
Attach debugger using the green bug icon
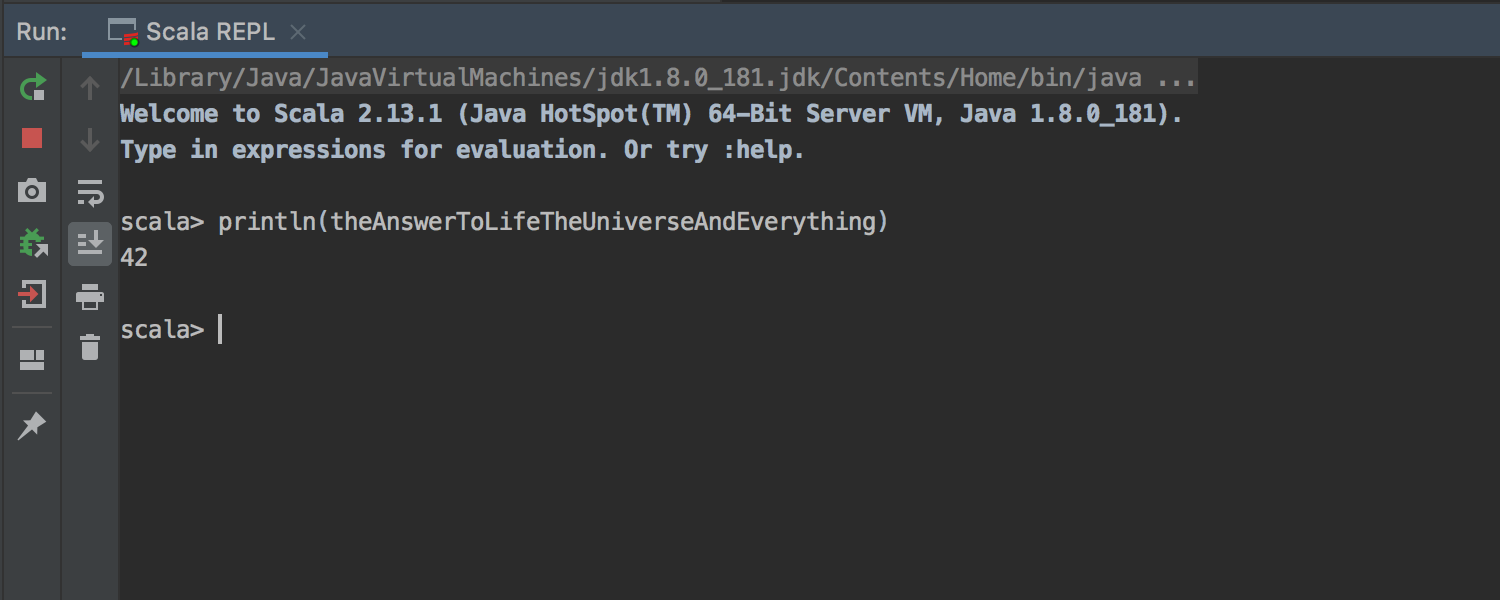tap(32, 242)
